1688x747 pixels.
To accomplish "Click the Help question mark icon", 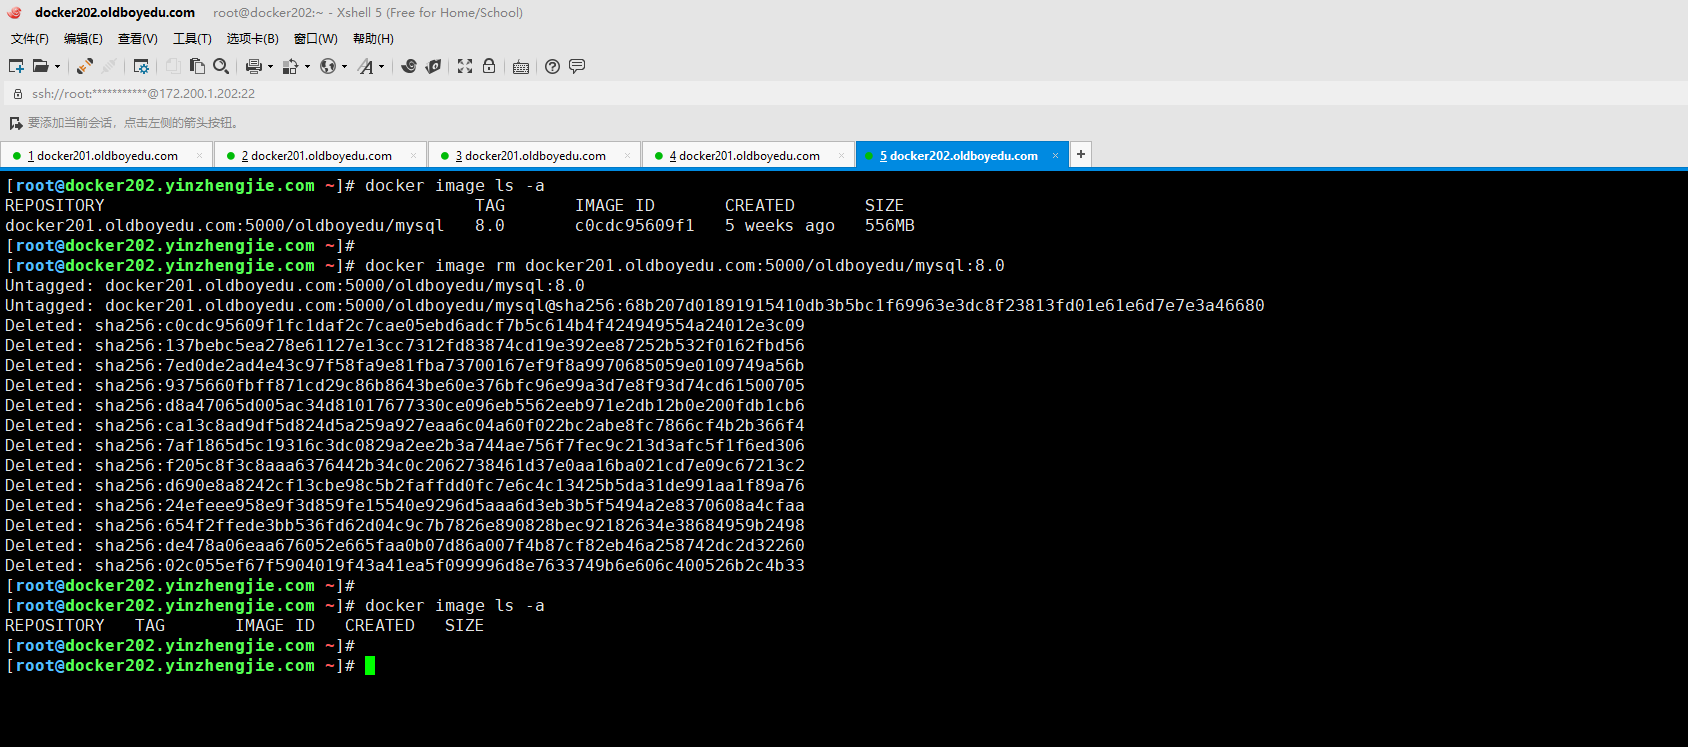I will point(552,66).
